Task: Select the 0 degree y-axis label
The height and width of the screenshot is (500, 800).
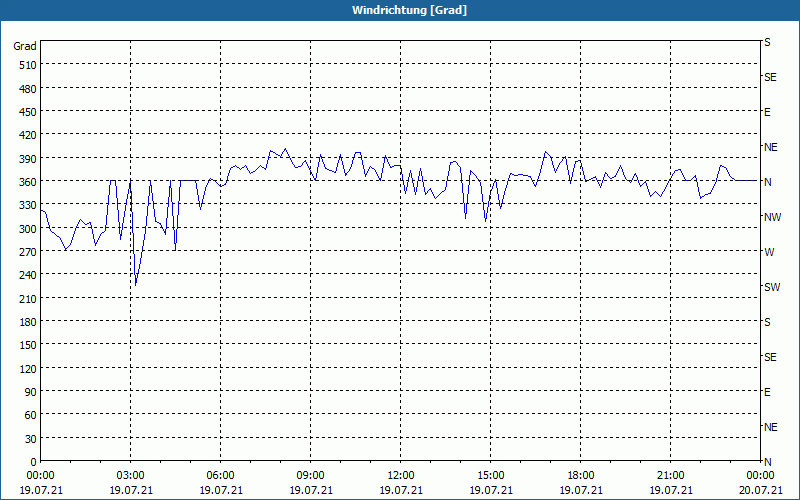Action: click(x=34, y=462)
